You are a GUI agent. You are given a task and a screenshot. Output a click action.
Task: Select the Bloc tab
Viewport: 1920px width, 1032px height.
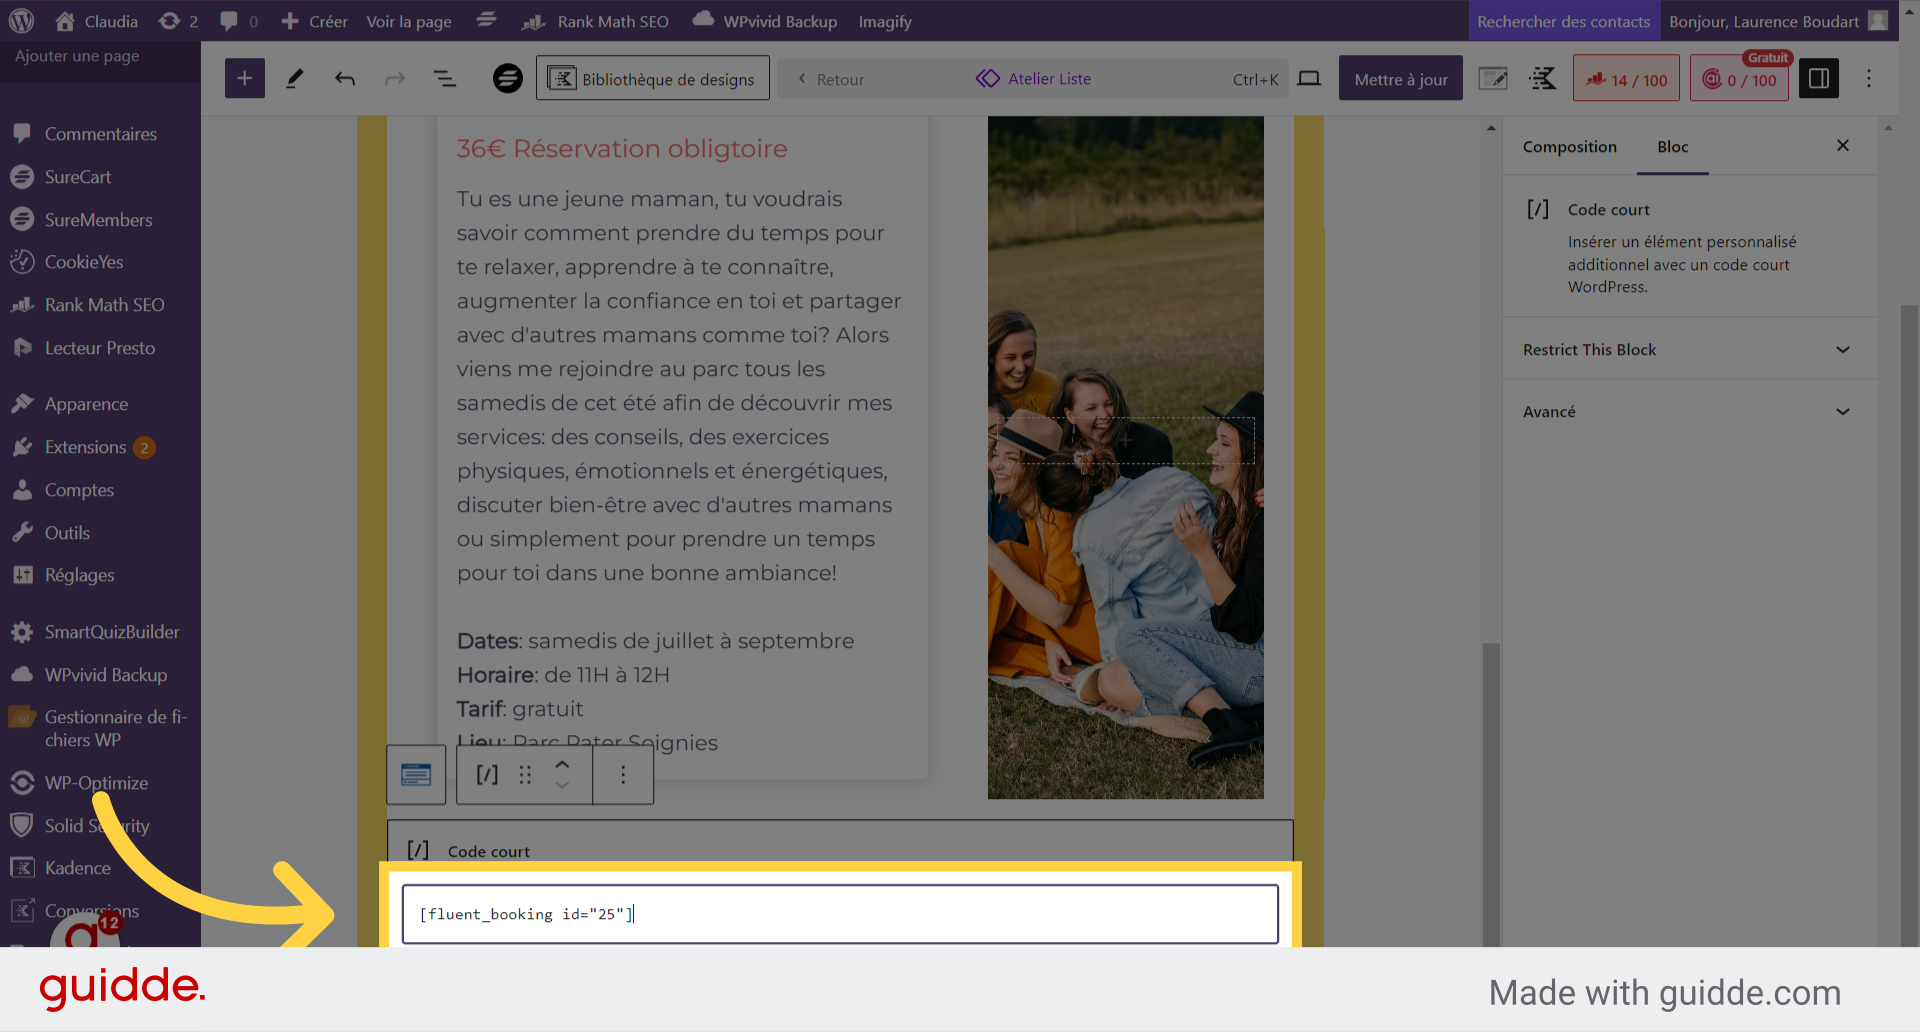pos(1672,147)
